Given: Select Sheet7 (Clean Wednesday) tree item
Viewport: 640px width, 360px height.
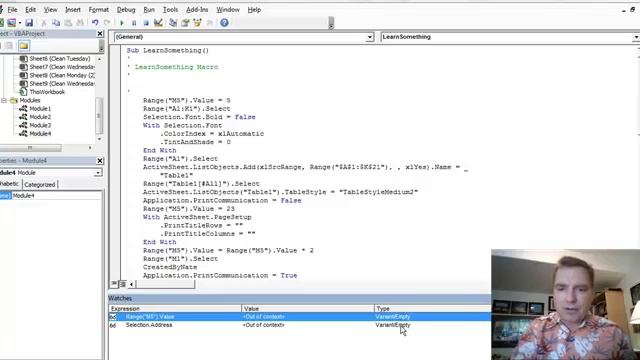Looking at the screenshot, I should pos(62,67).
